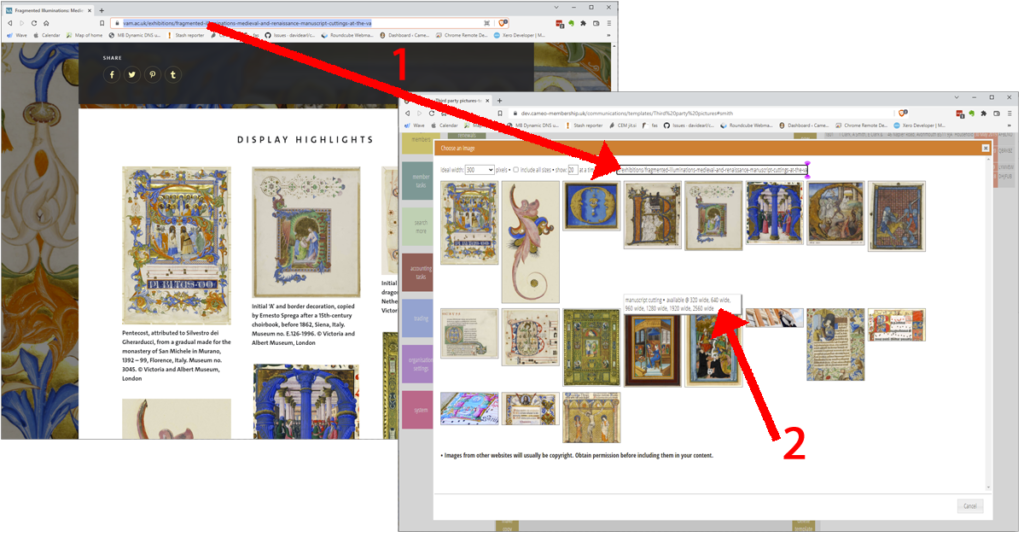The width and height of the screenshot is (1024, 537).
Task: Go back in V&A browser window
Action: [x=10, y=23]
